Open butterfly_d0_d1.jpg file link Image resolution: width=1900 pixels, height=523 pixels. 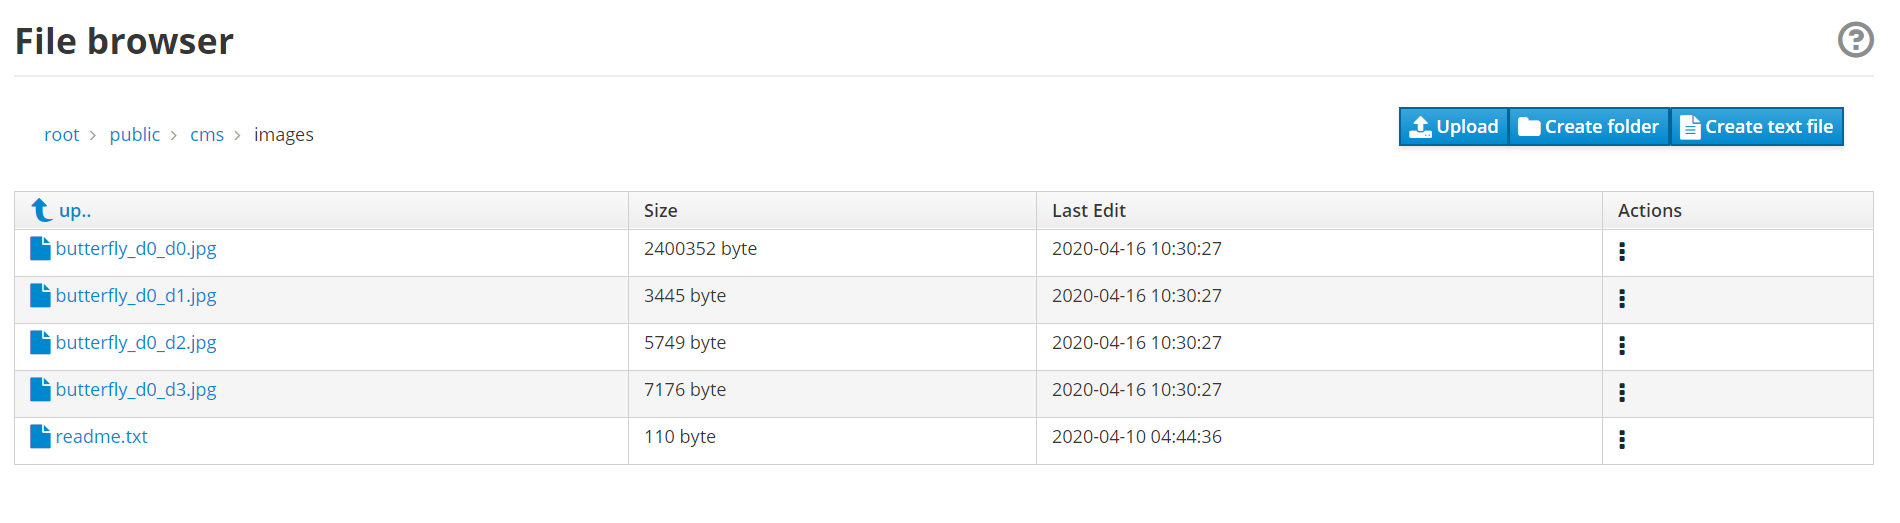coord(136,296)
